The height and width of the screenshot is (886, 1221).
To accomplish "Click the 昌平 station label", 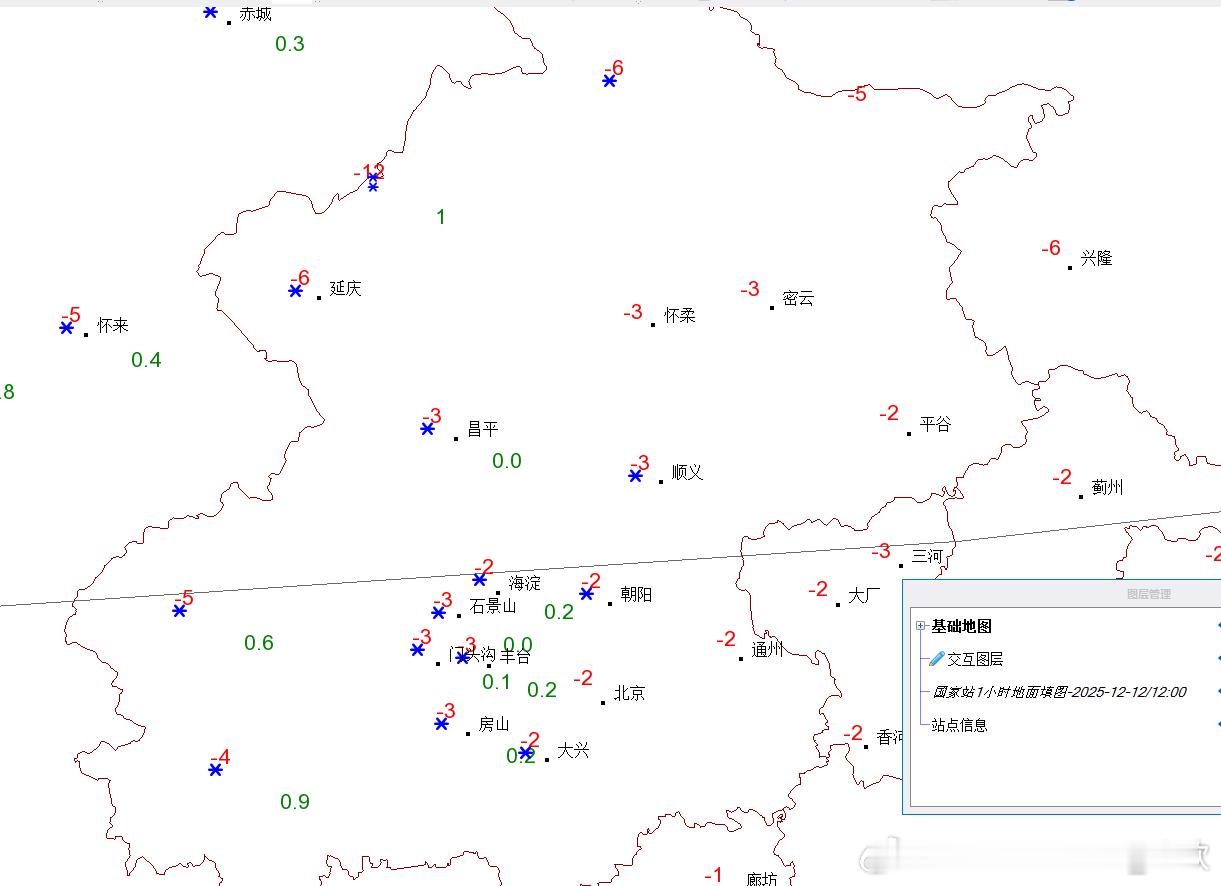I will (x=482, y=429).
